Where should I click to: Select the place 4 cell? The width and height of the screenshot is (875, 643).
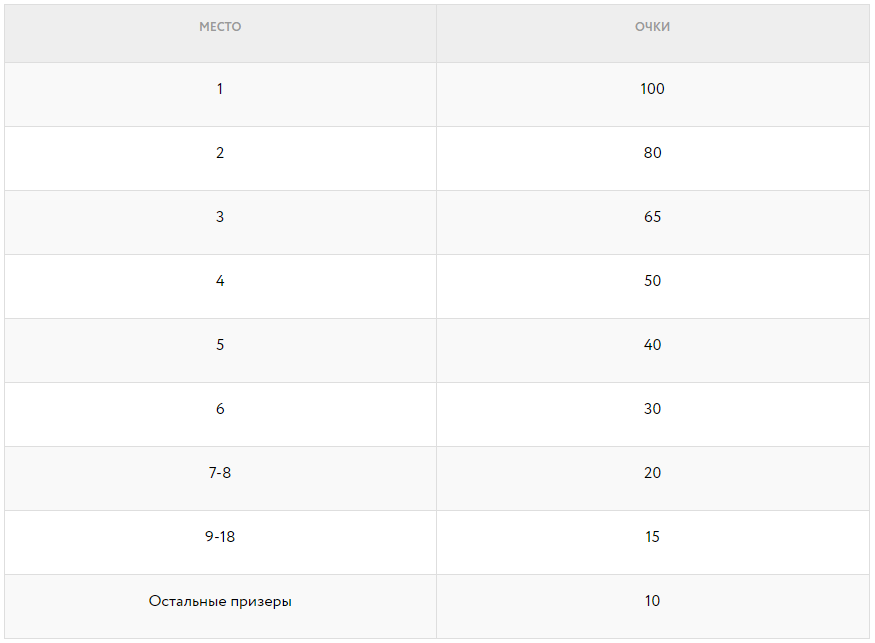(220, 281)
